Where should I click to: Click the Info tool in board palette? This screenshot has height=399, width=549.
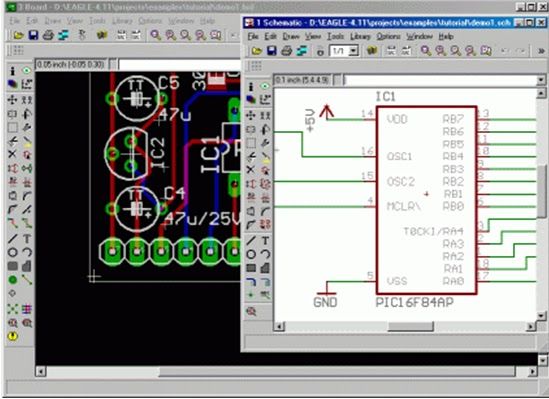(12, 71)
